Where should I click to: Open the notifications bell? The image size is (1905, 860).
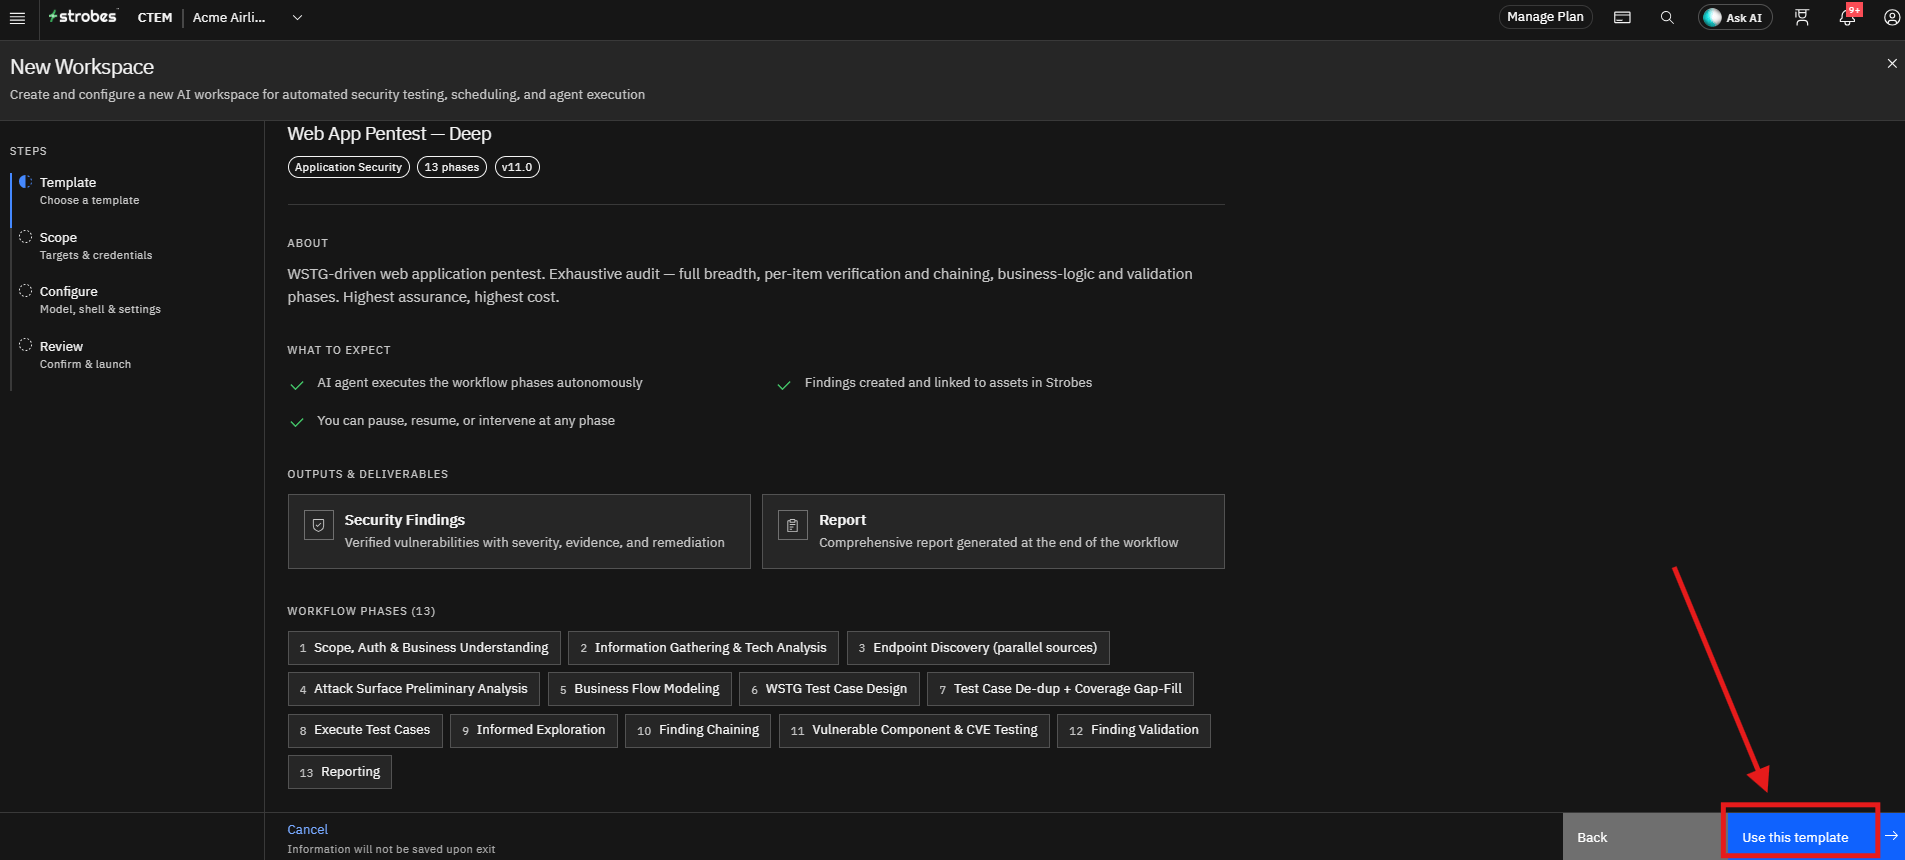coord(1847,18)
